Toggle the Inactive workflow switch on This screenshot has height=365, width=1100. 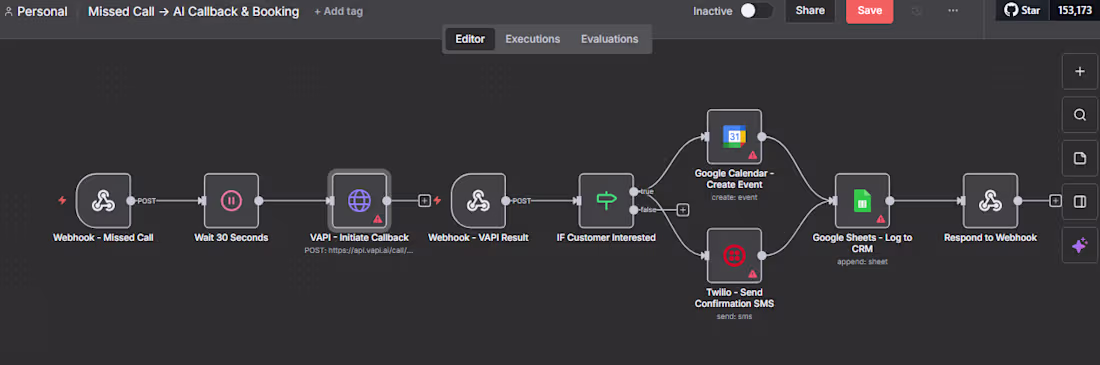tap(756, 11)
